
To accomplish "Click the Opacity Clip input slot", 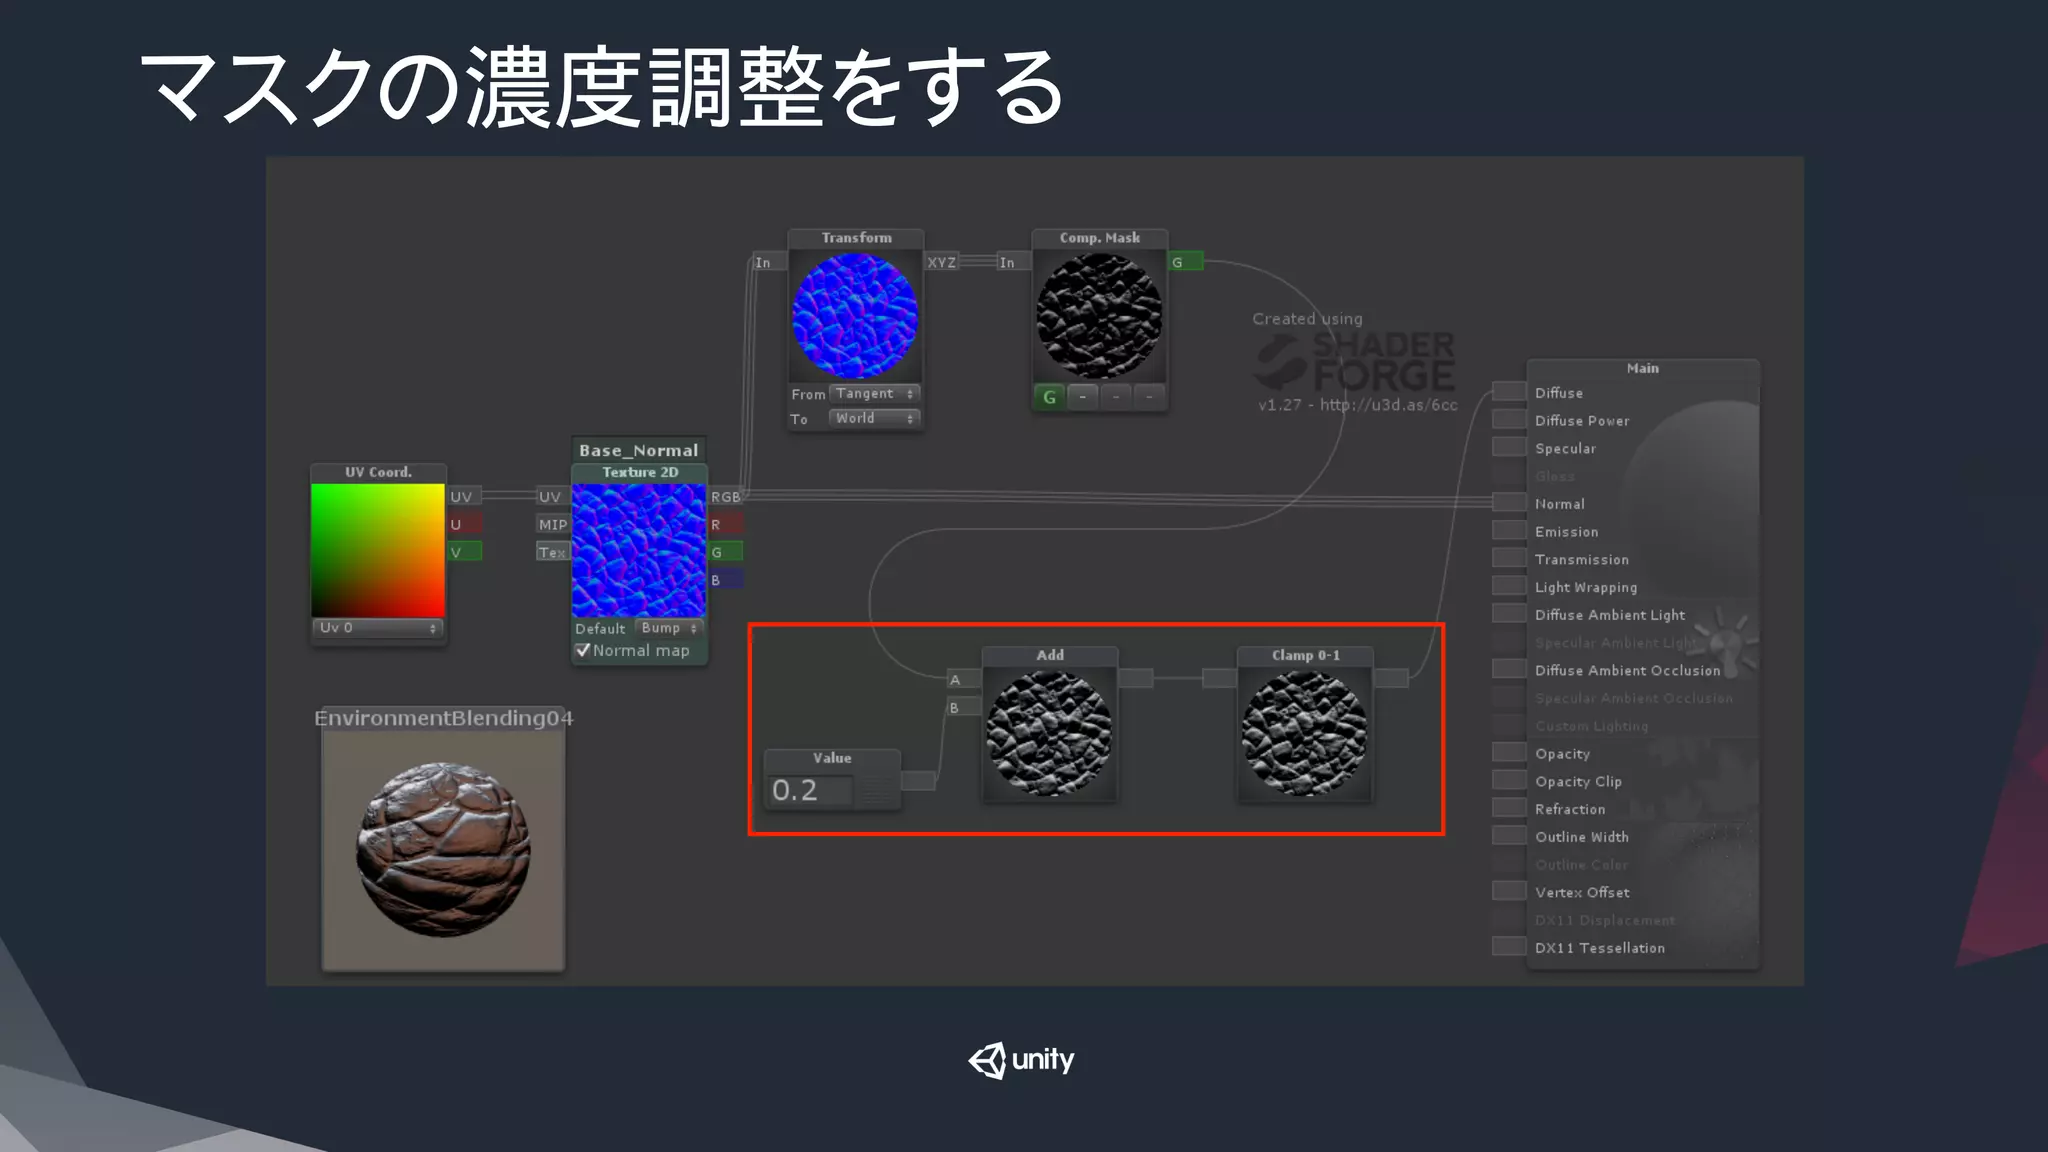I will [x=1509, y=780].
